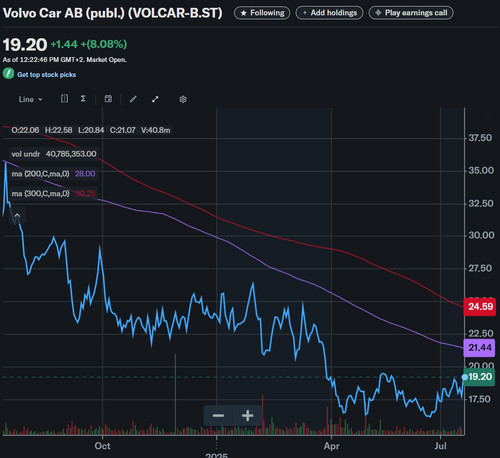Click the 27.50 price axis label
This screenshot has height=458, width=500.
[x=480, y=268]
